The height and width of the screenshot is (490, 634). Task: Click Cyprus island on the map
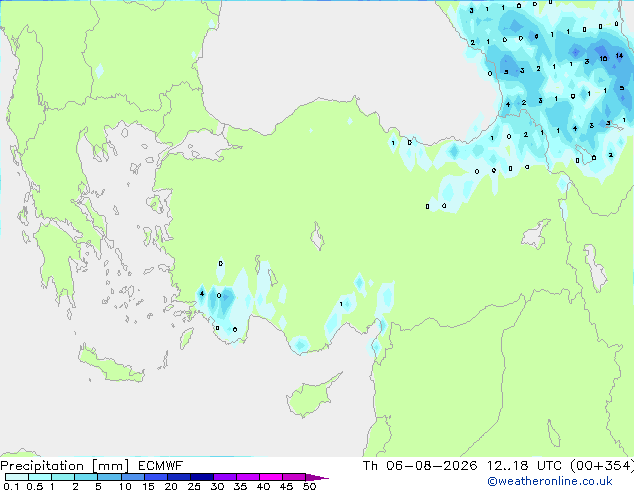[311, 397]
